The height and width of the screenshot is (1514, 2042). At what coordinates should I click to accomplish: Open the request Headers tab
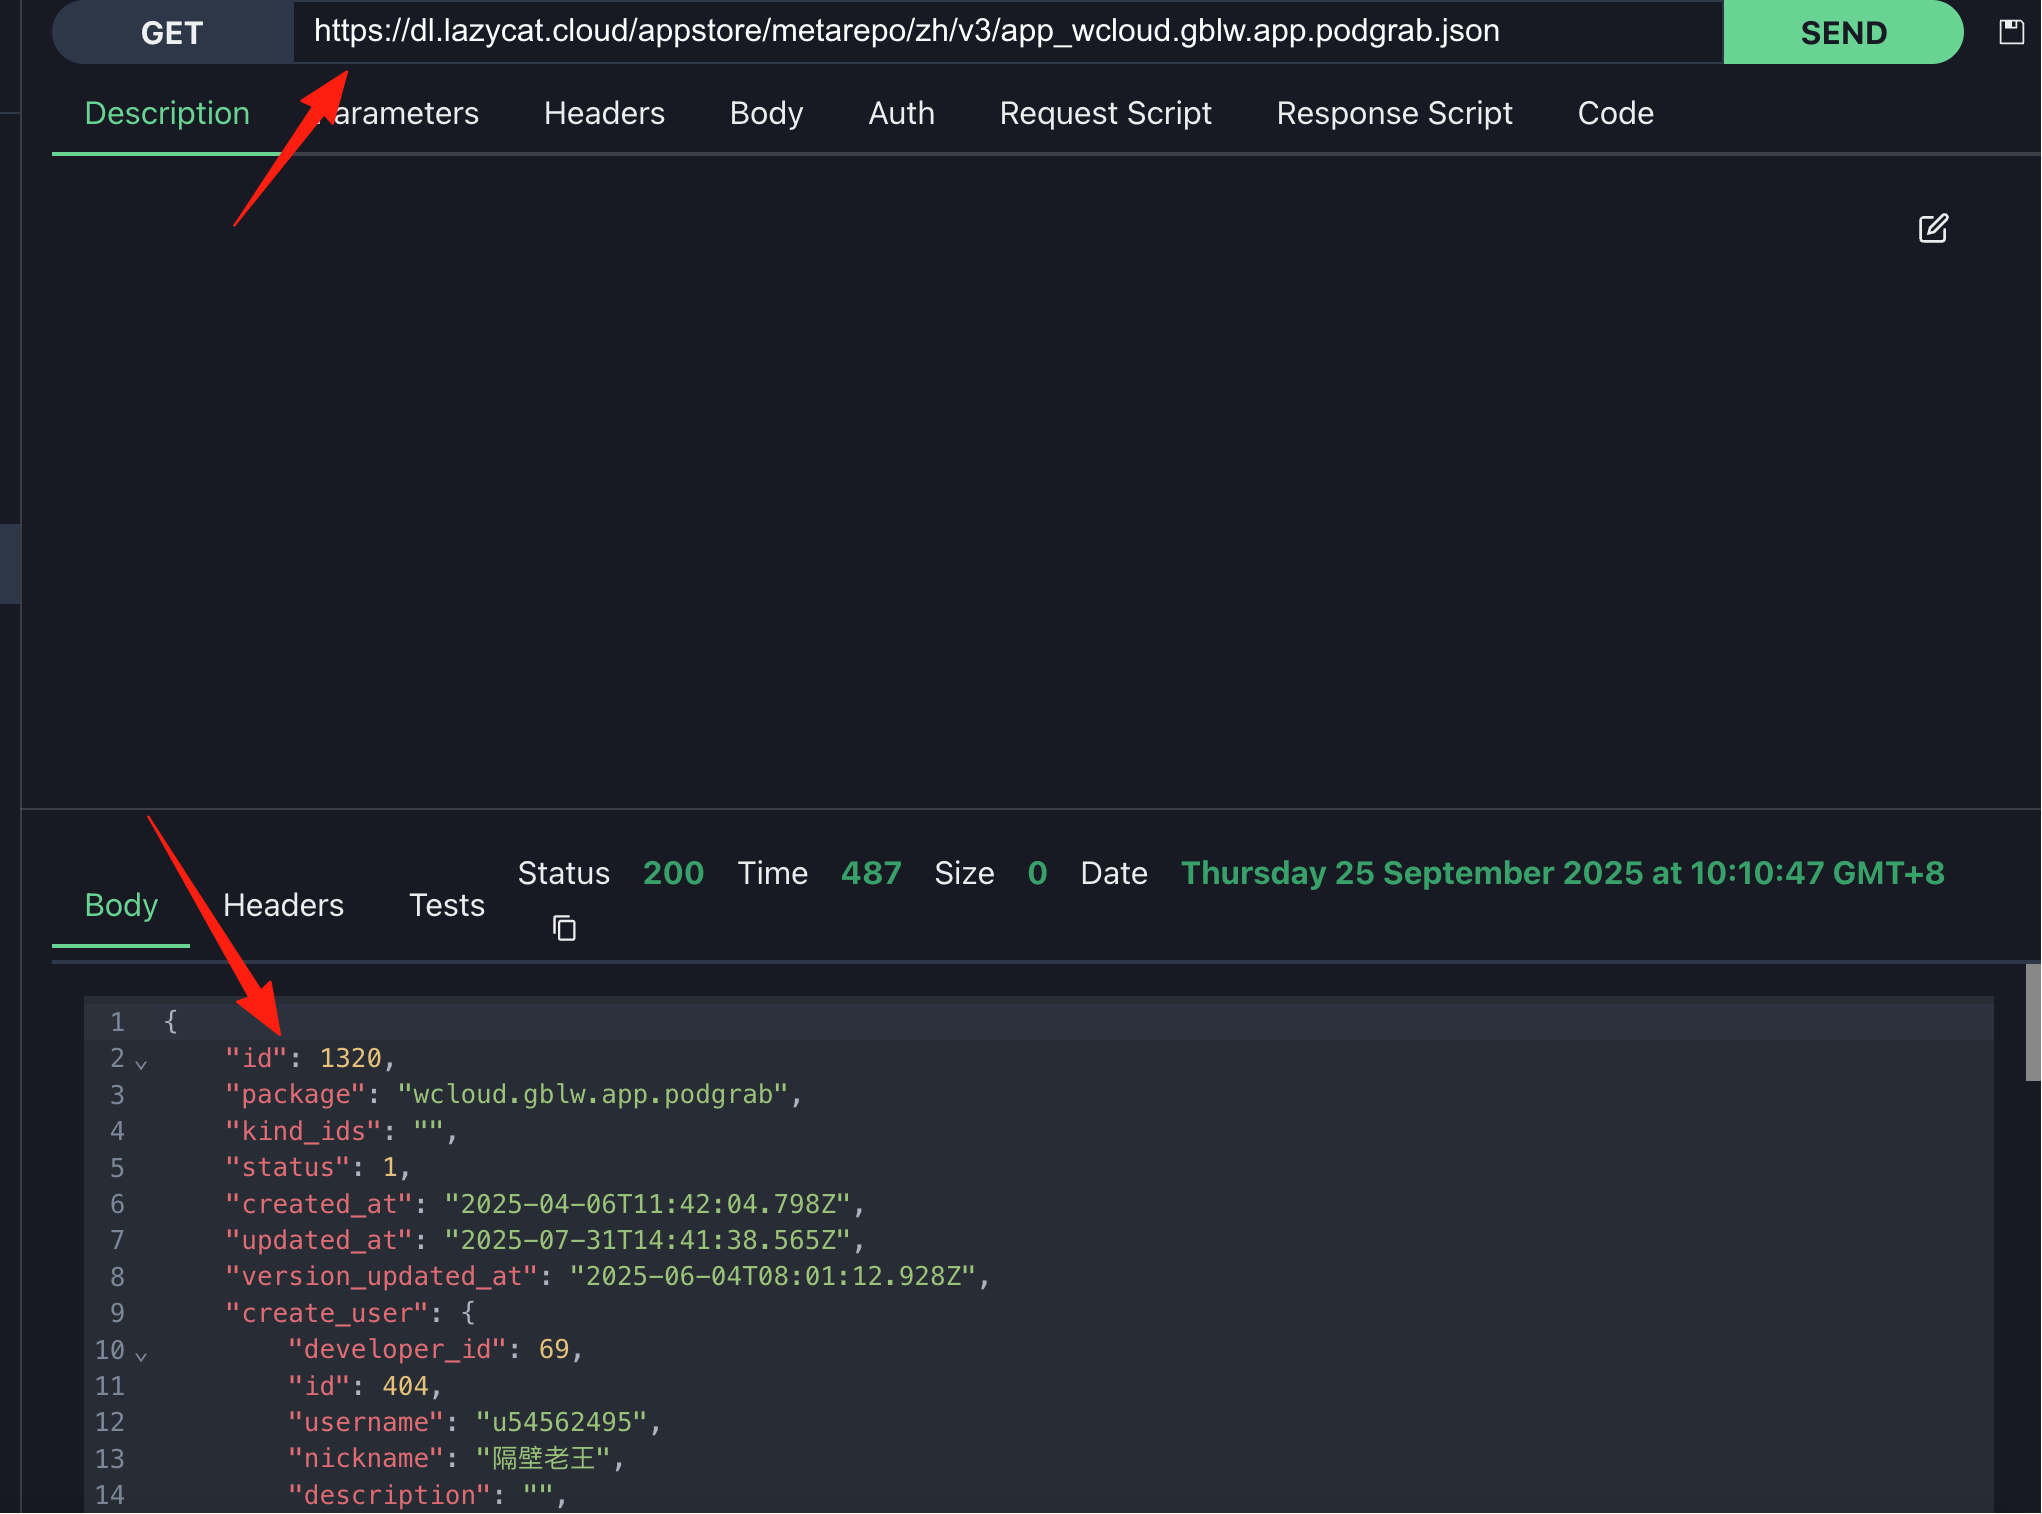pos(604,113)
